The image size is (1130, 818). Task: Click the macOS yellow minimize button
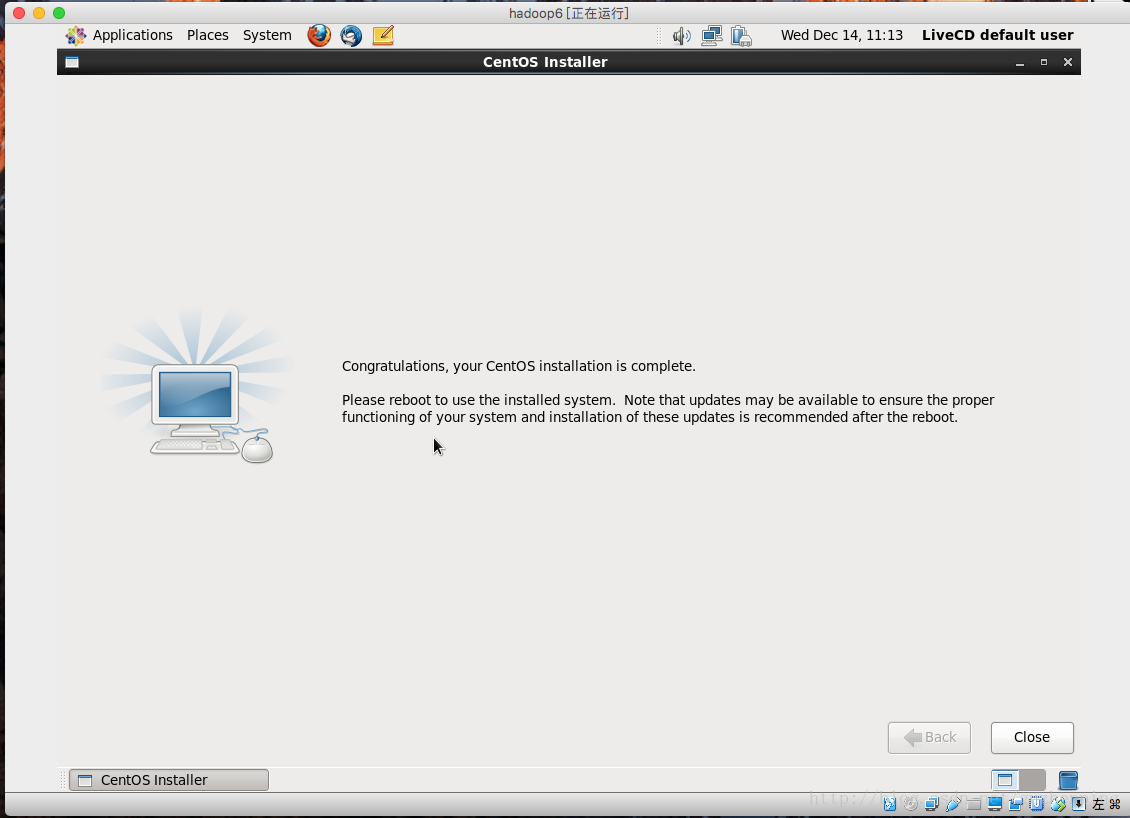[x=39, y=13]
